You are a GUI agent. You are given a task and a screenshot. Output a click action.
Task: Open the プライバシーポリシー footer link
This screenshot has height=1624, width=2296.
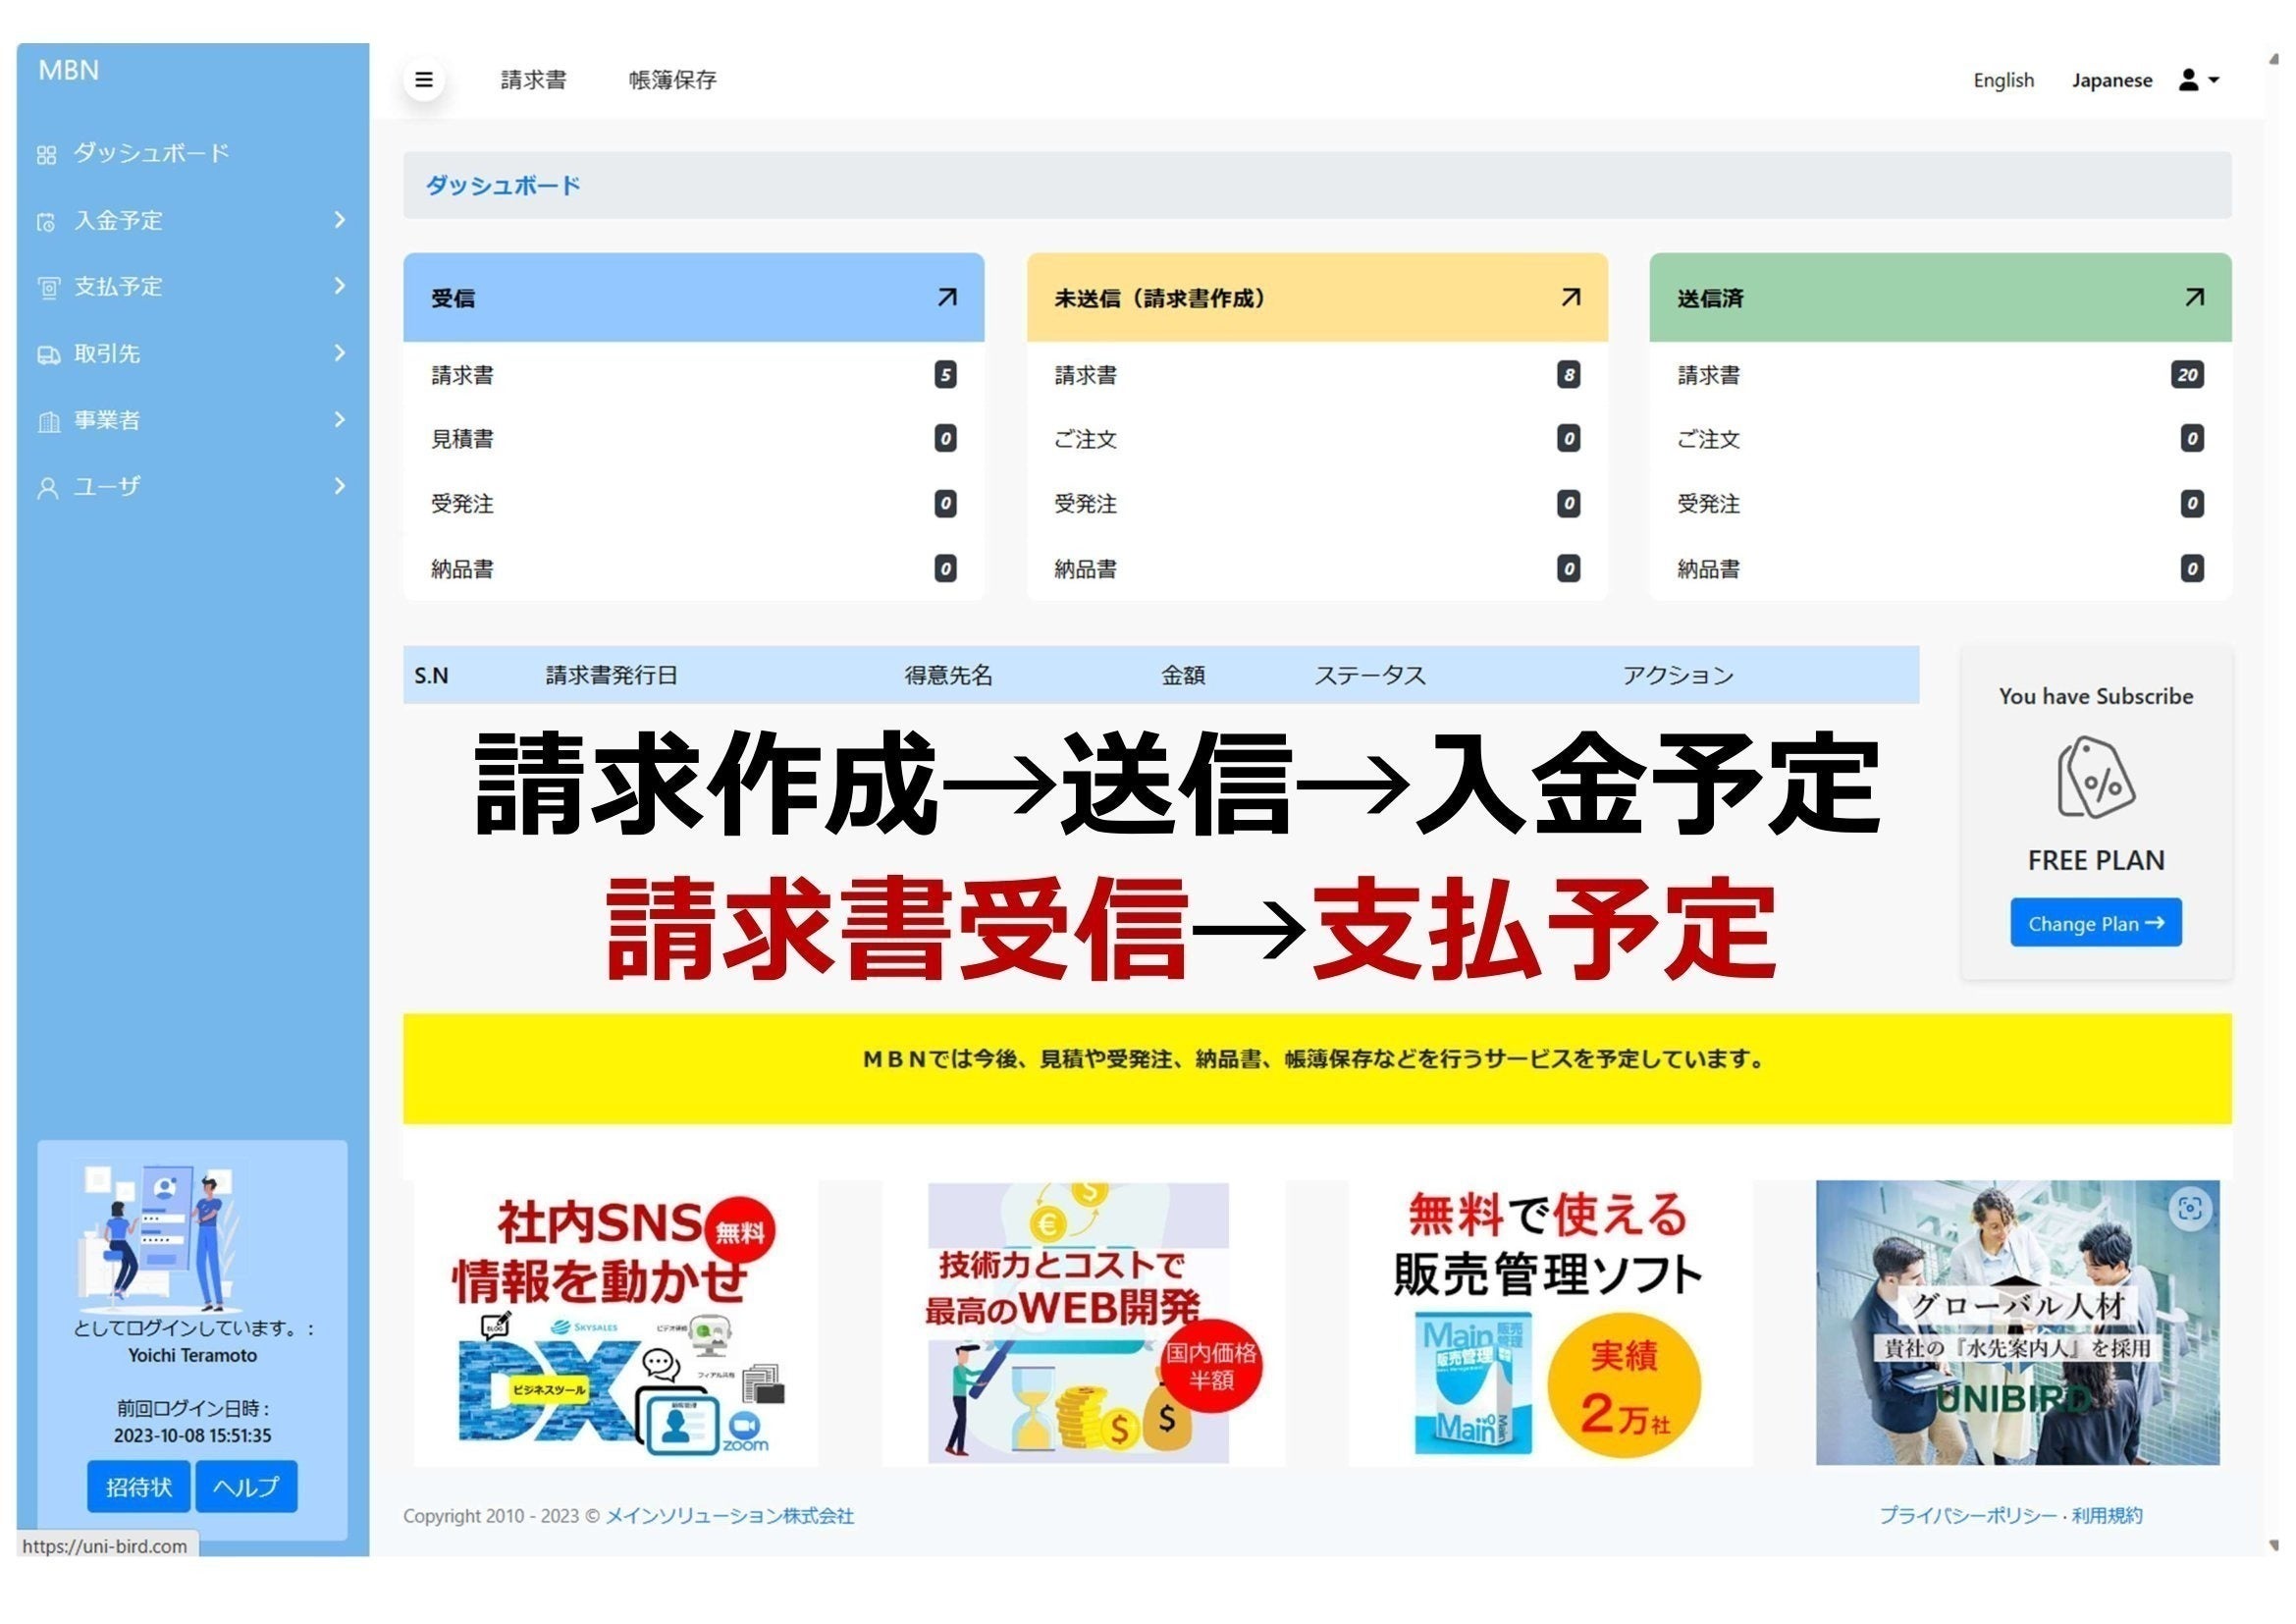[x=1967, y=1516]
